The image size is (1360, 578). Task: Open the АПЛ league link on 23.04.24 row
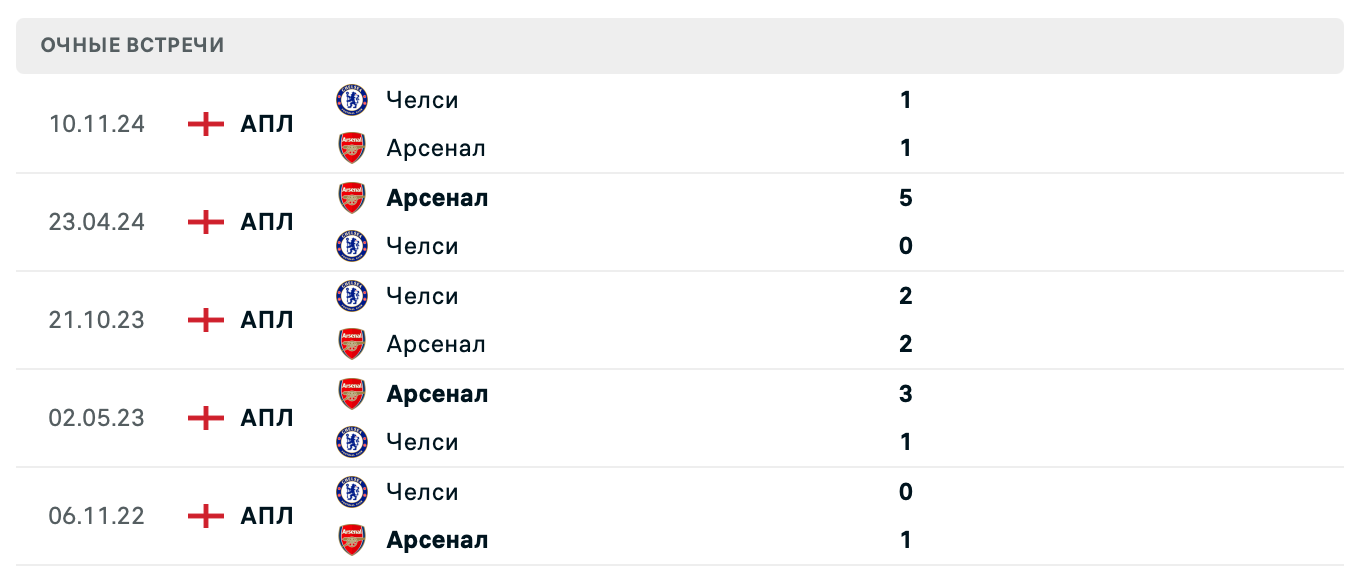(x=267, y=222)
